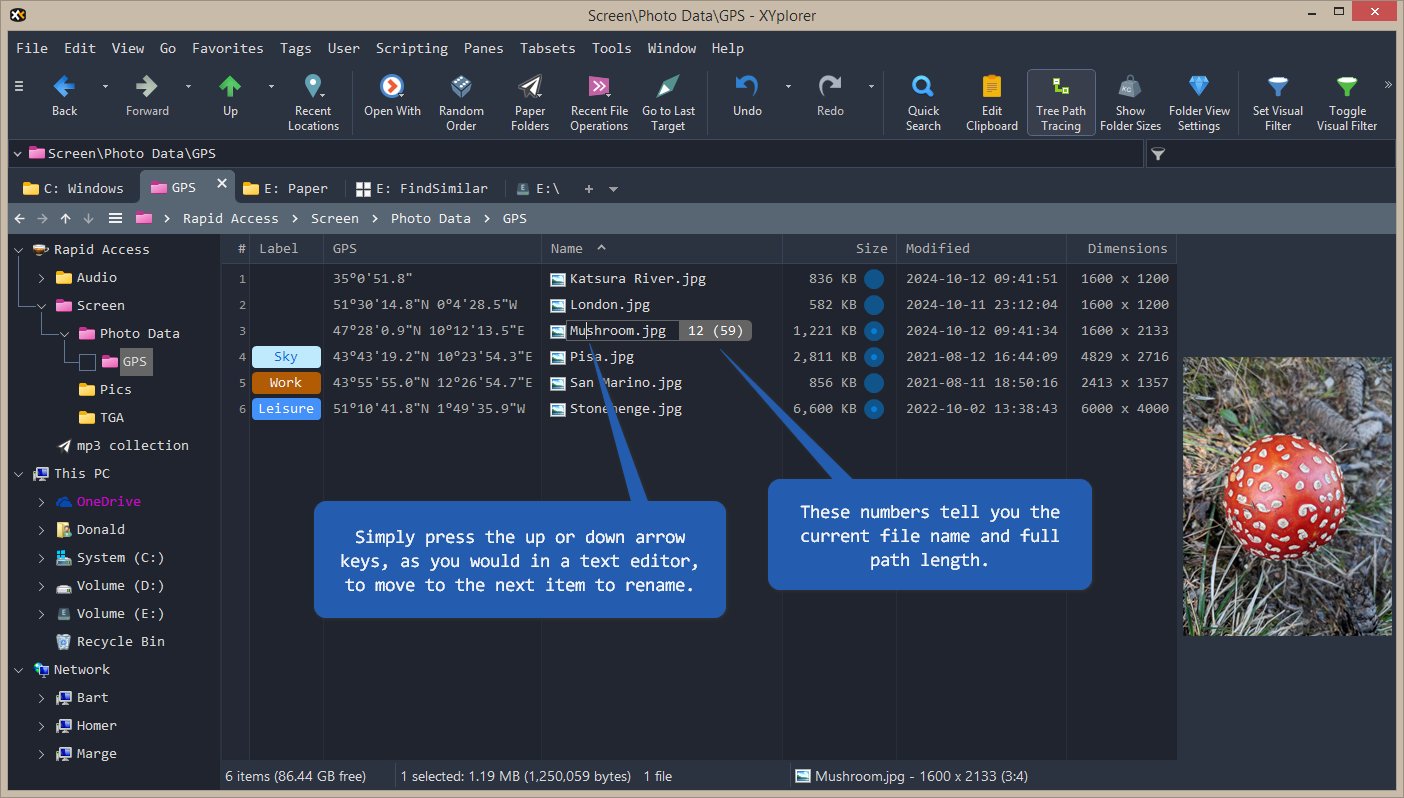The height and width of the screenshot is (798, 1404).
Task: Open the Scripting menu
Action: point(411,48)
